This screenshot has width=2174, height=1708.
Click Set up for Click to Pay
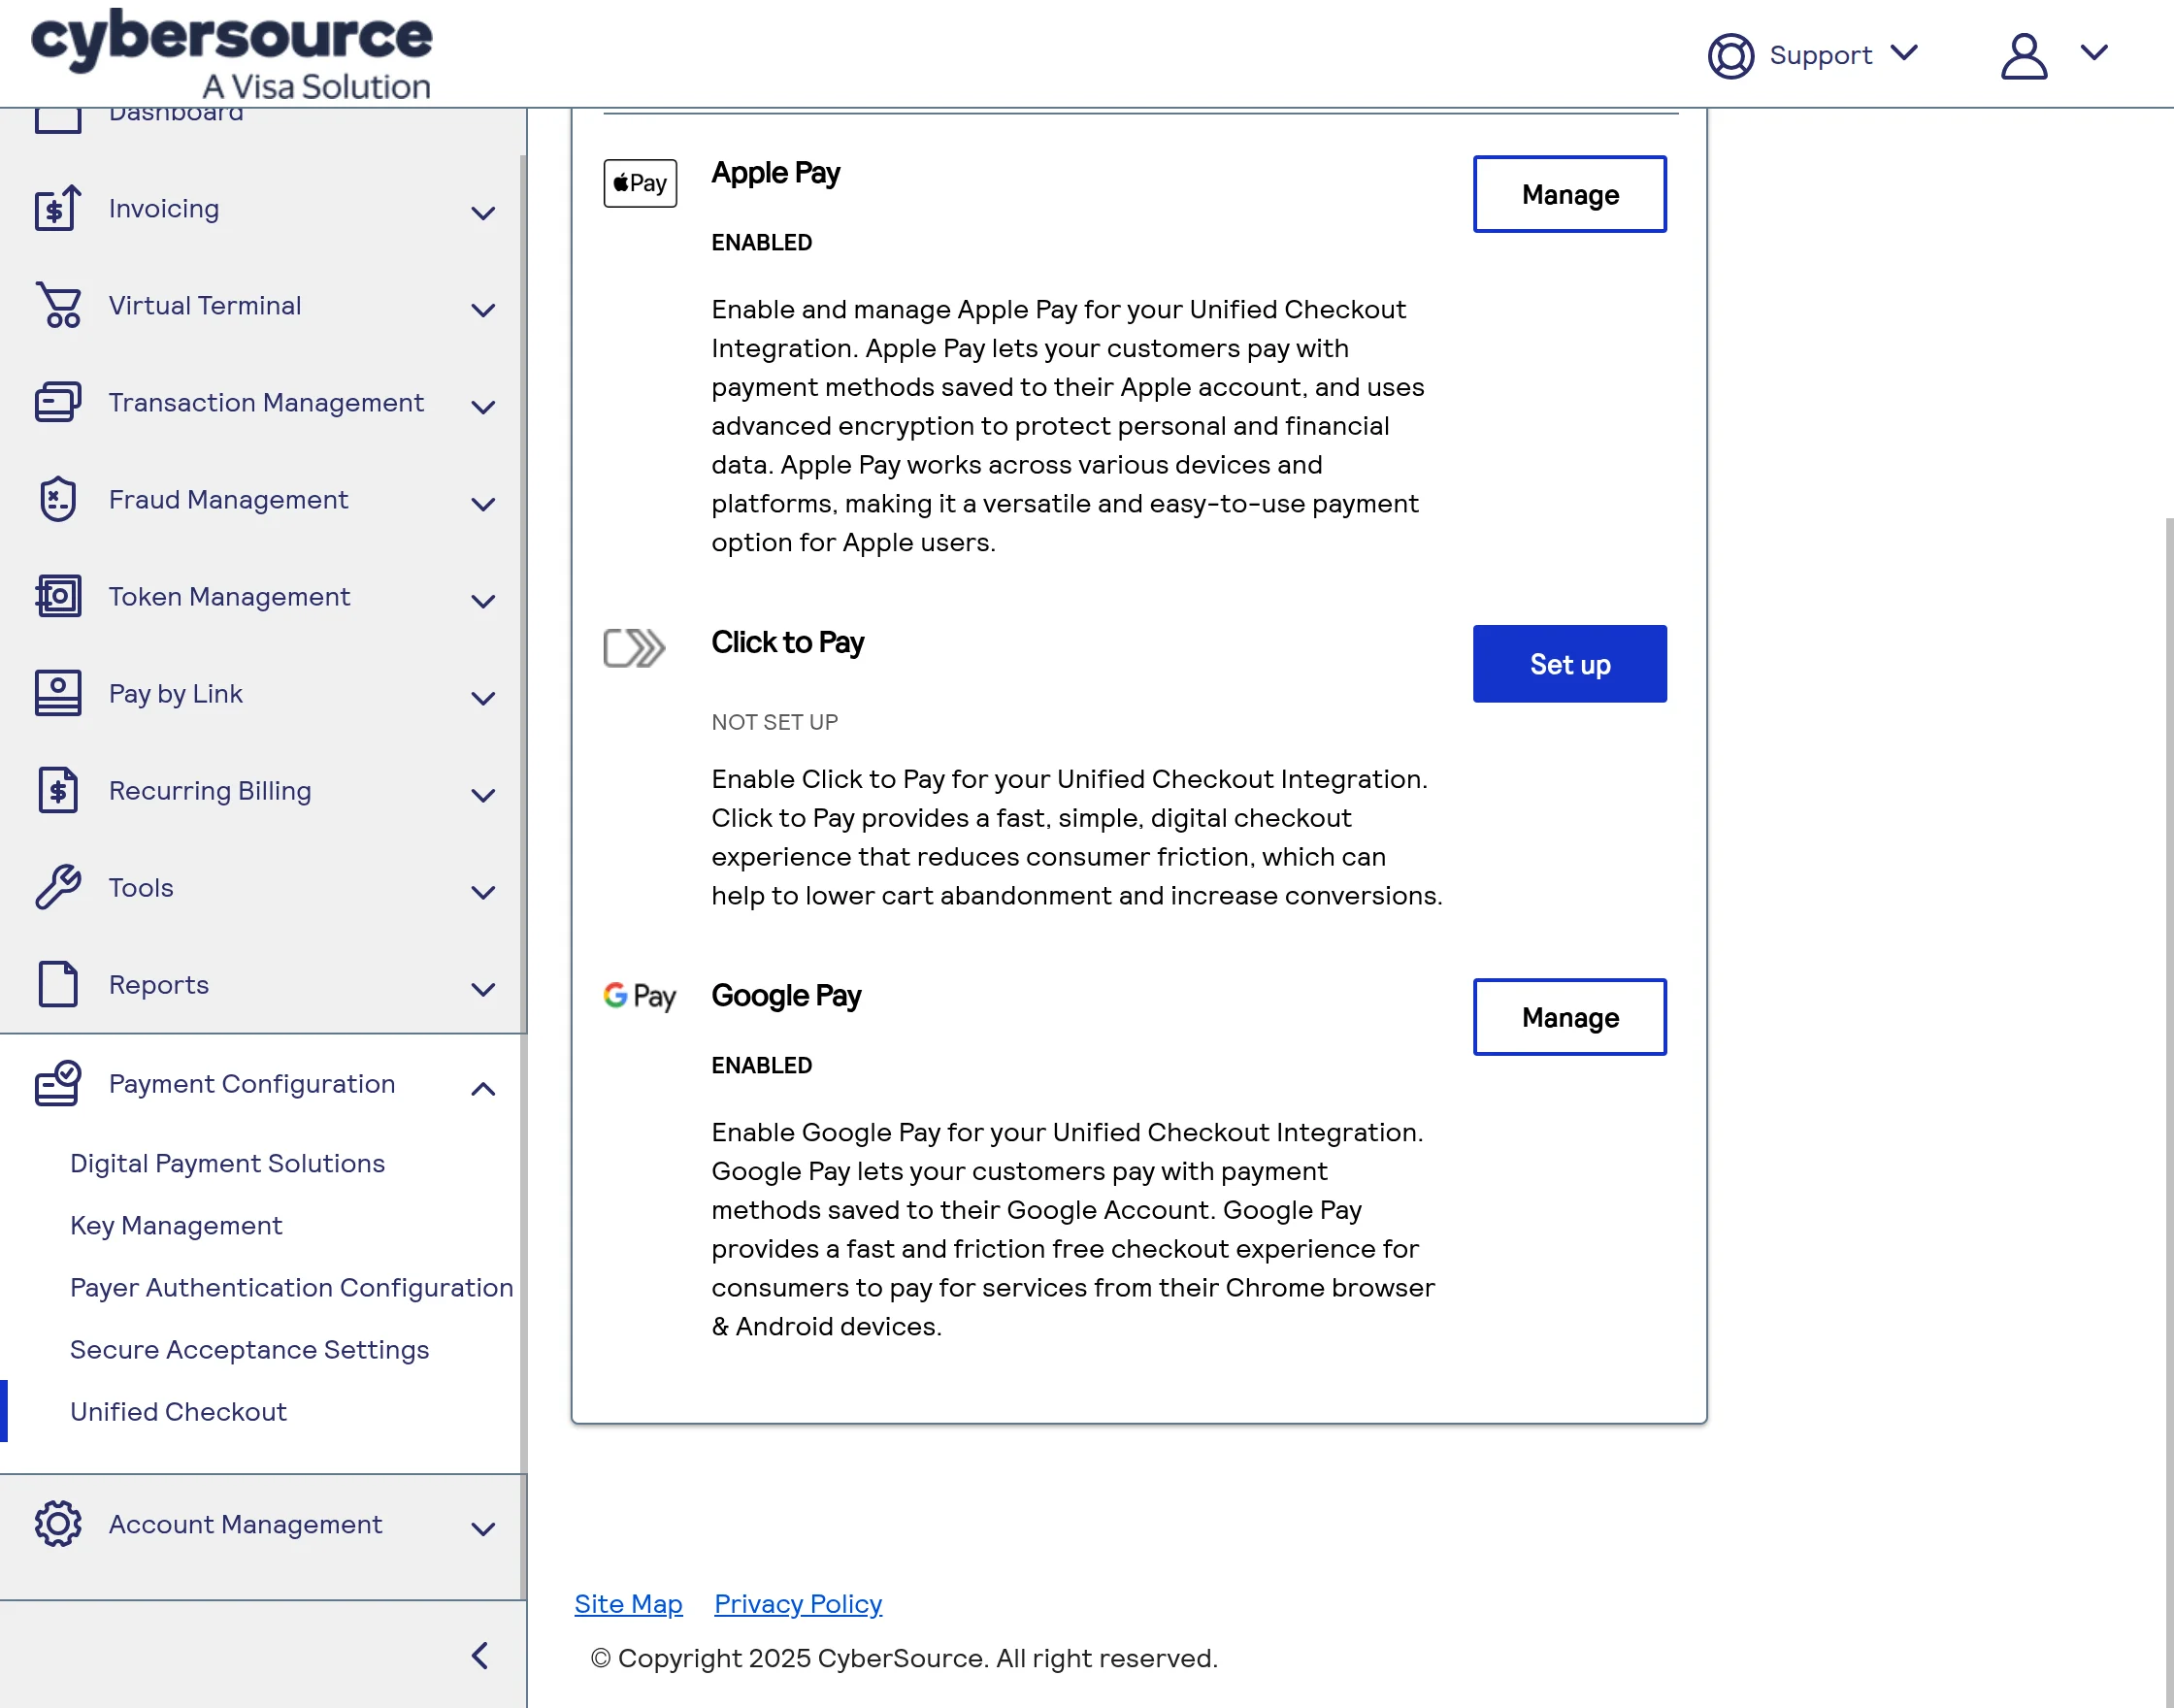(x=1568, y=664)
